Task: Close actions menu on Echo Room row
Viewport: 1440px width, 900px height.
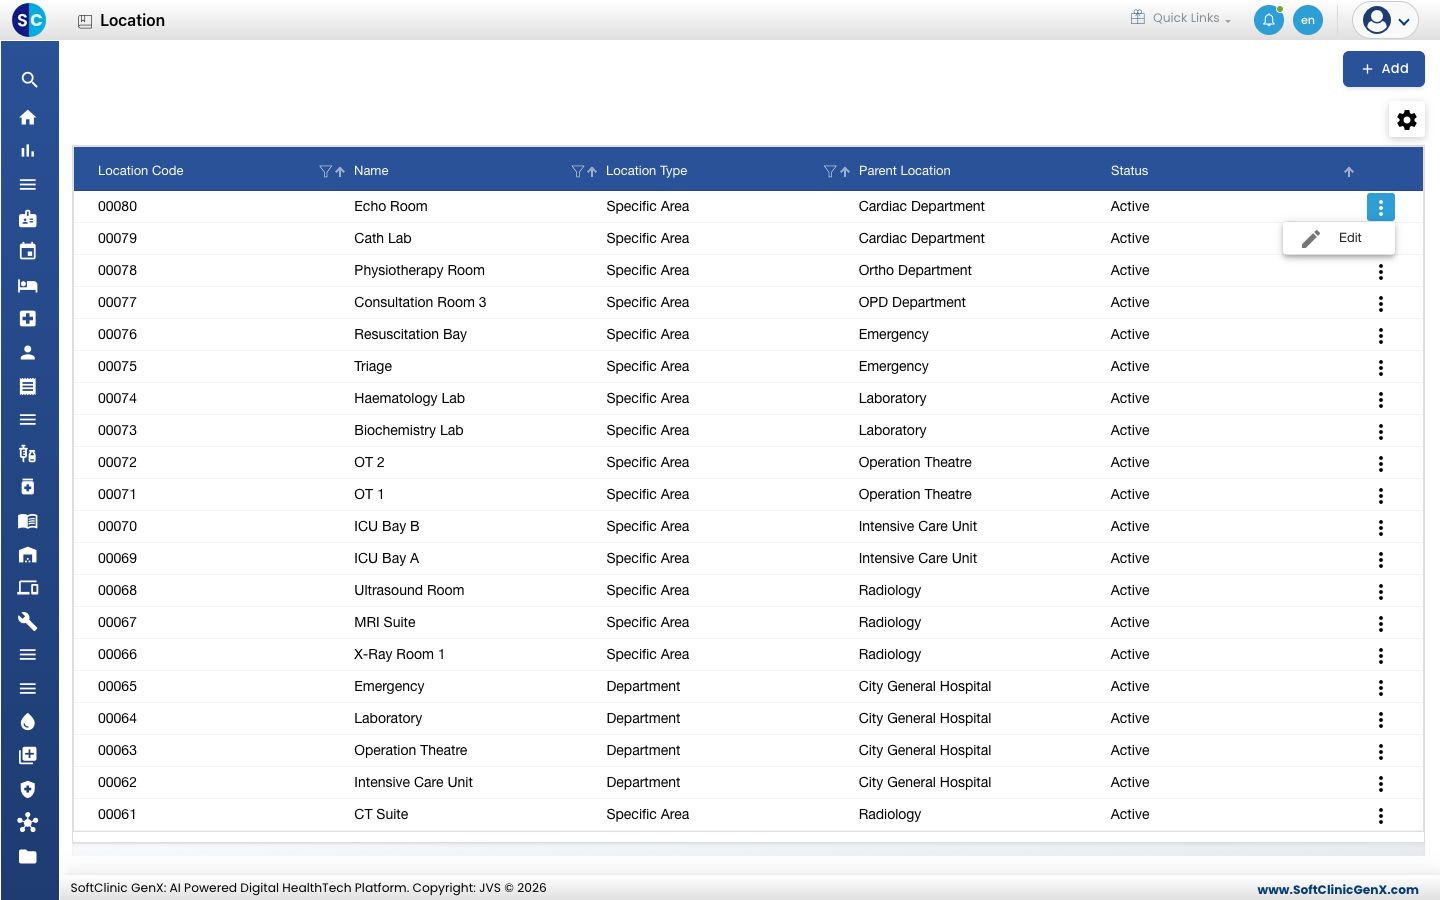Action: (1381, 207)
